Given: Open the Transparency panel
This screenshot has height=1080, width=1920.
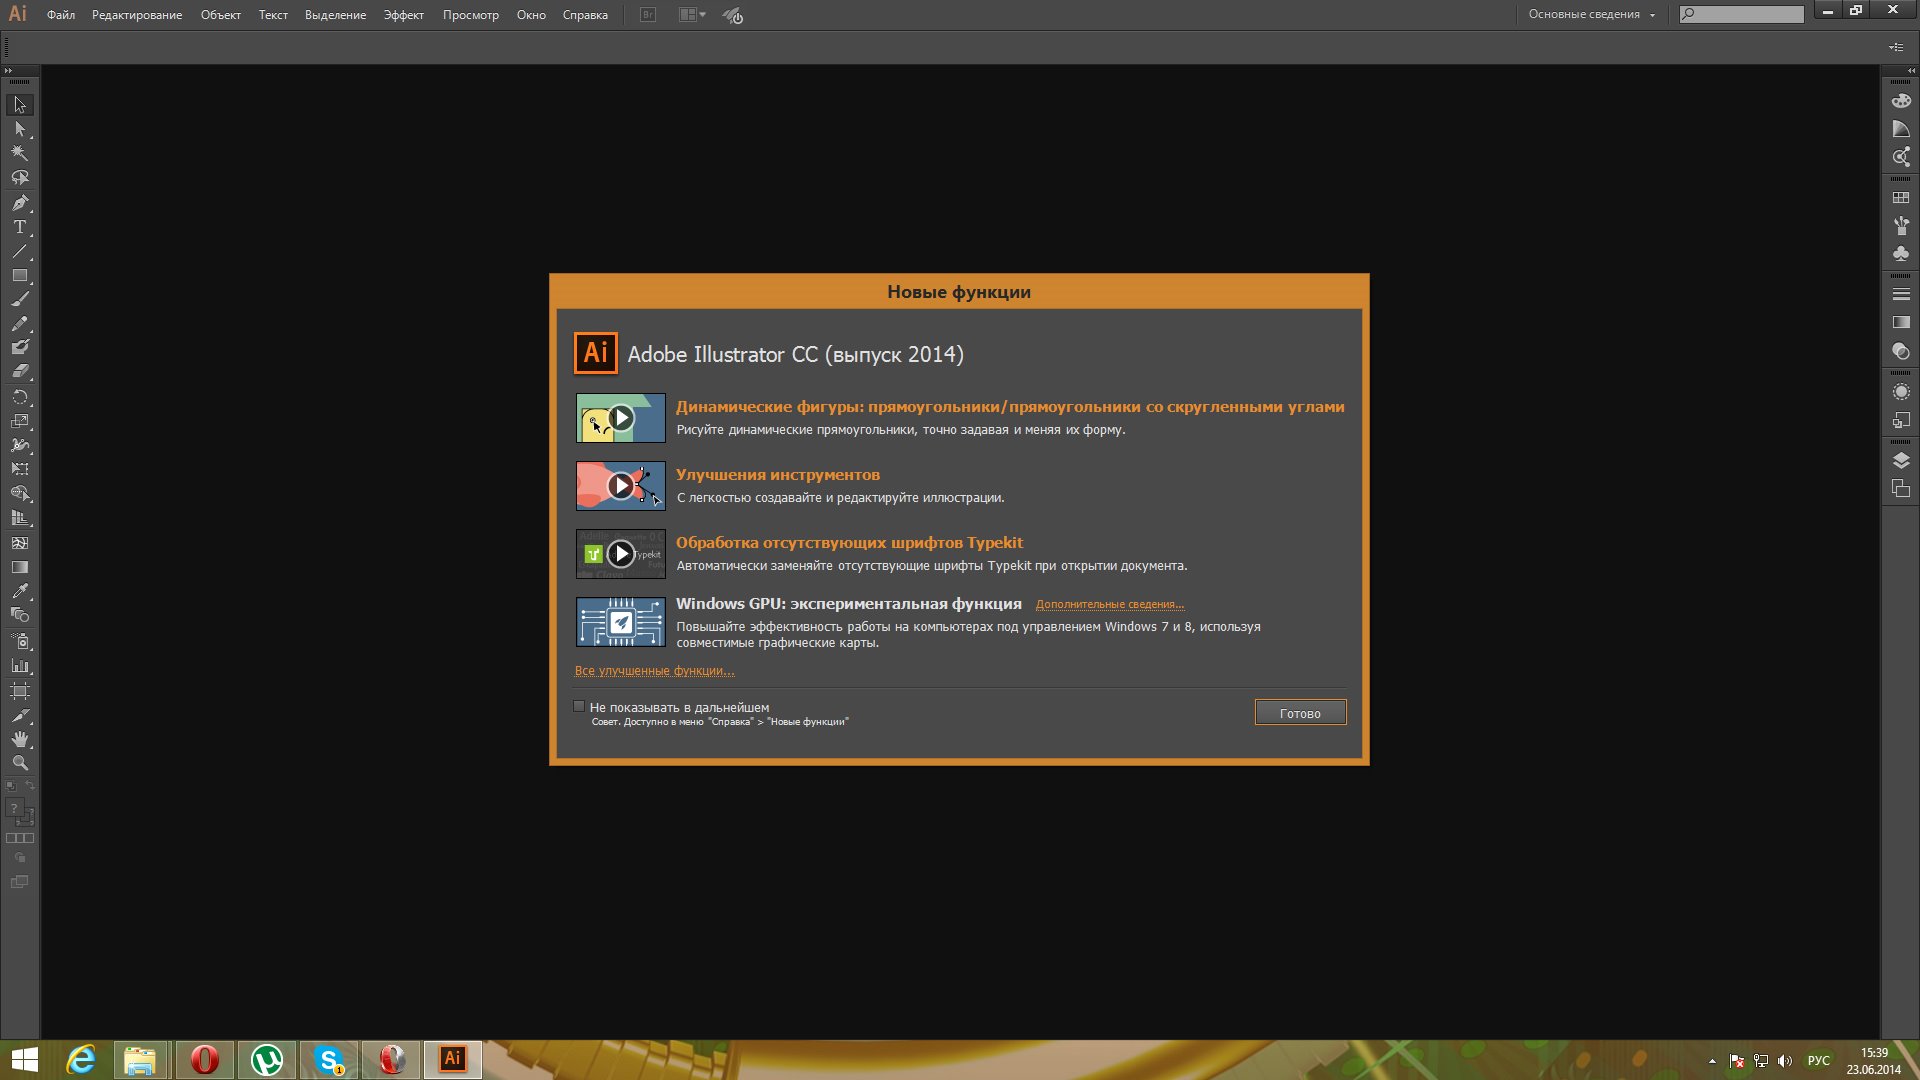Looking at the screenshot, I should (1901, 351).
